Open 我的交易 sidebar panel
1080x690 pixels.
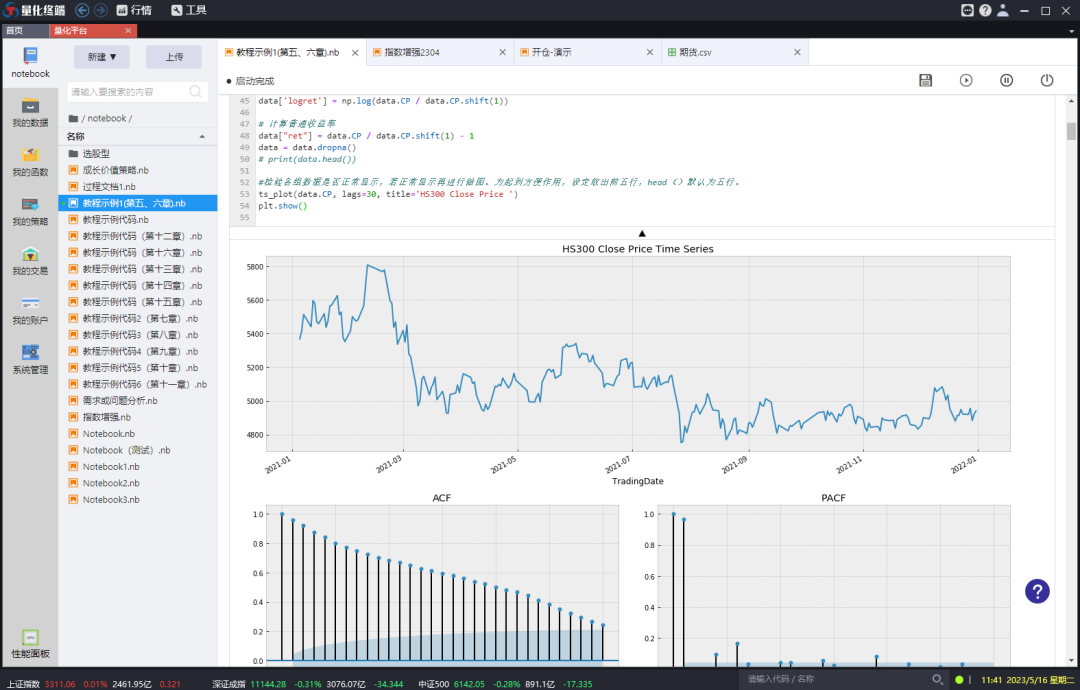click(x=30, y=260)
